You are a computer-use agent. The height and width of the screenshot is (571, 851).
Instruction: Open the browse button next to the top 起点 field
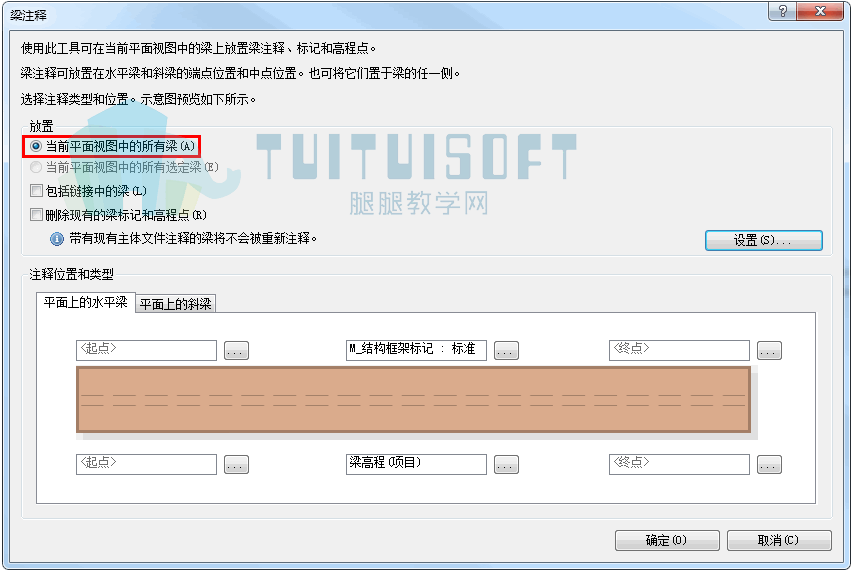tap(236, 351)
